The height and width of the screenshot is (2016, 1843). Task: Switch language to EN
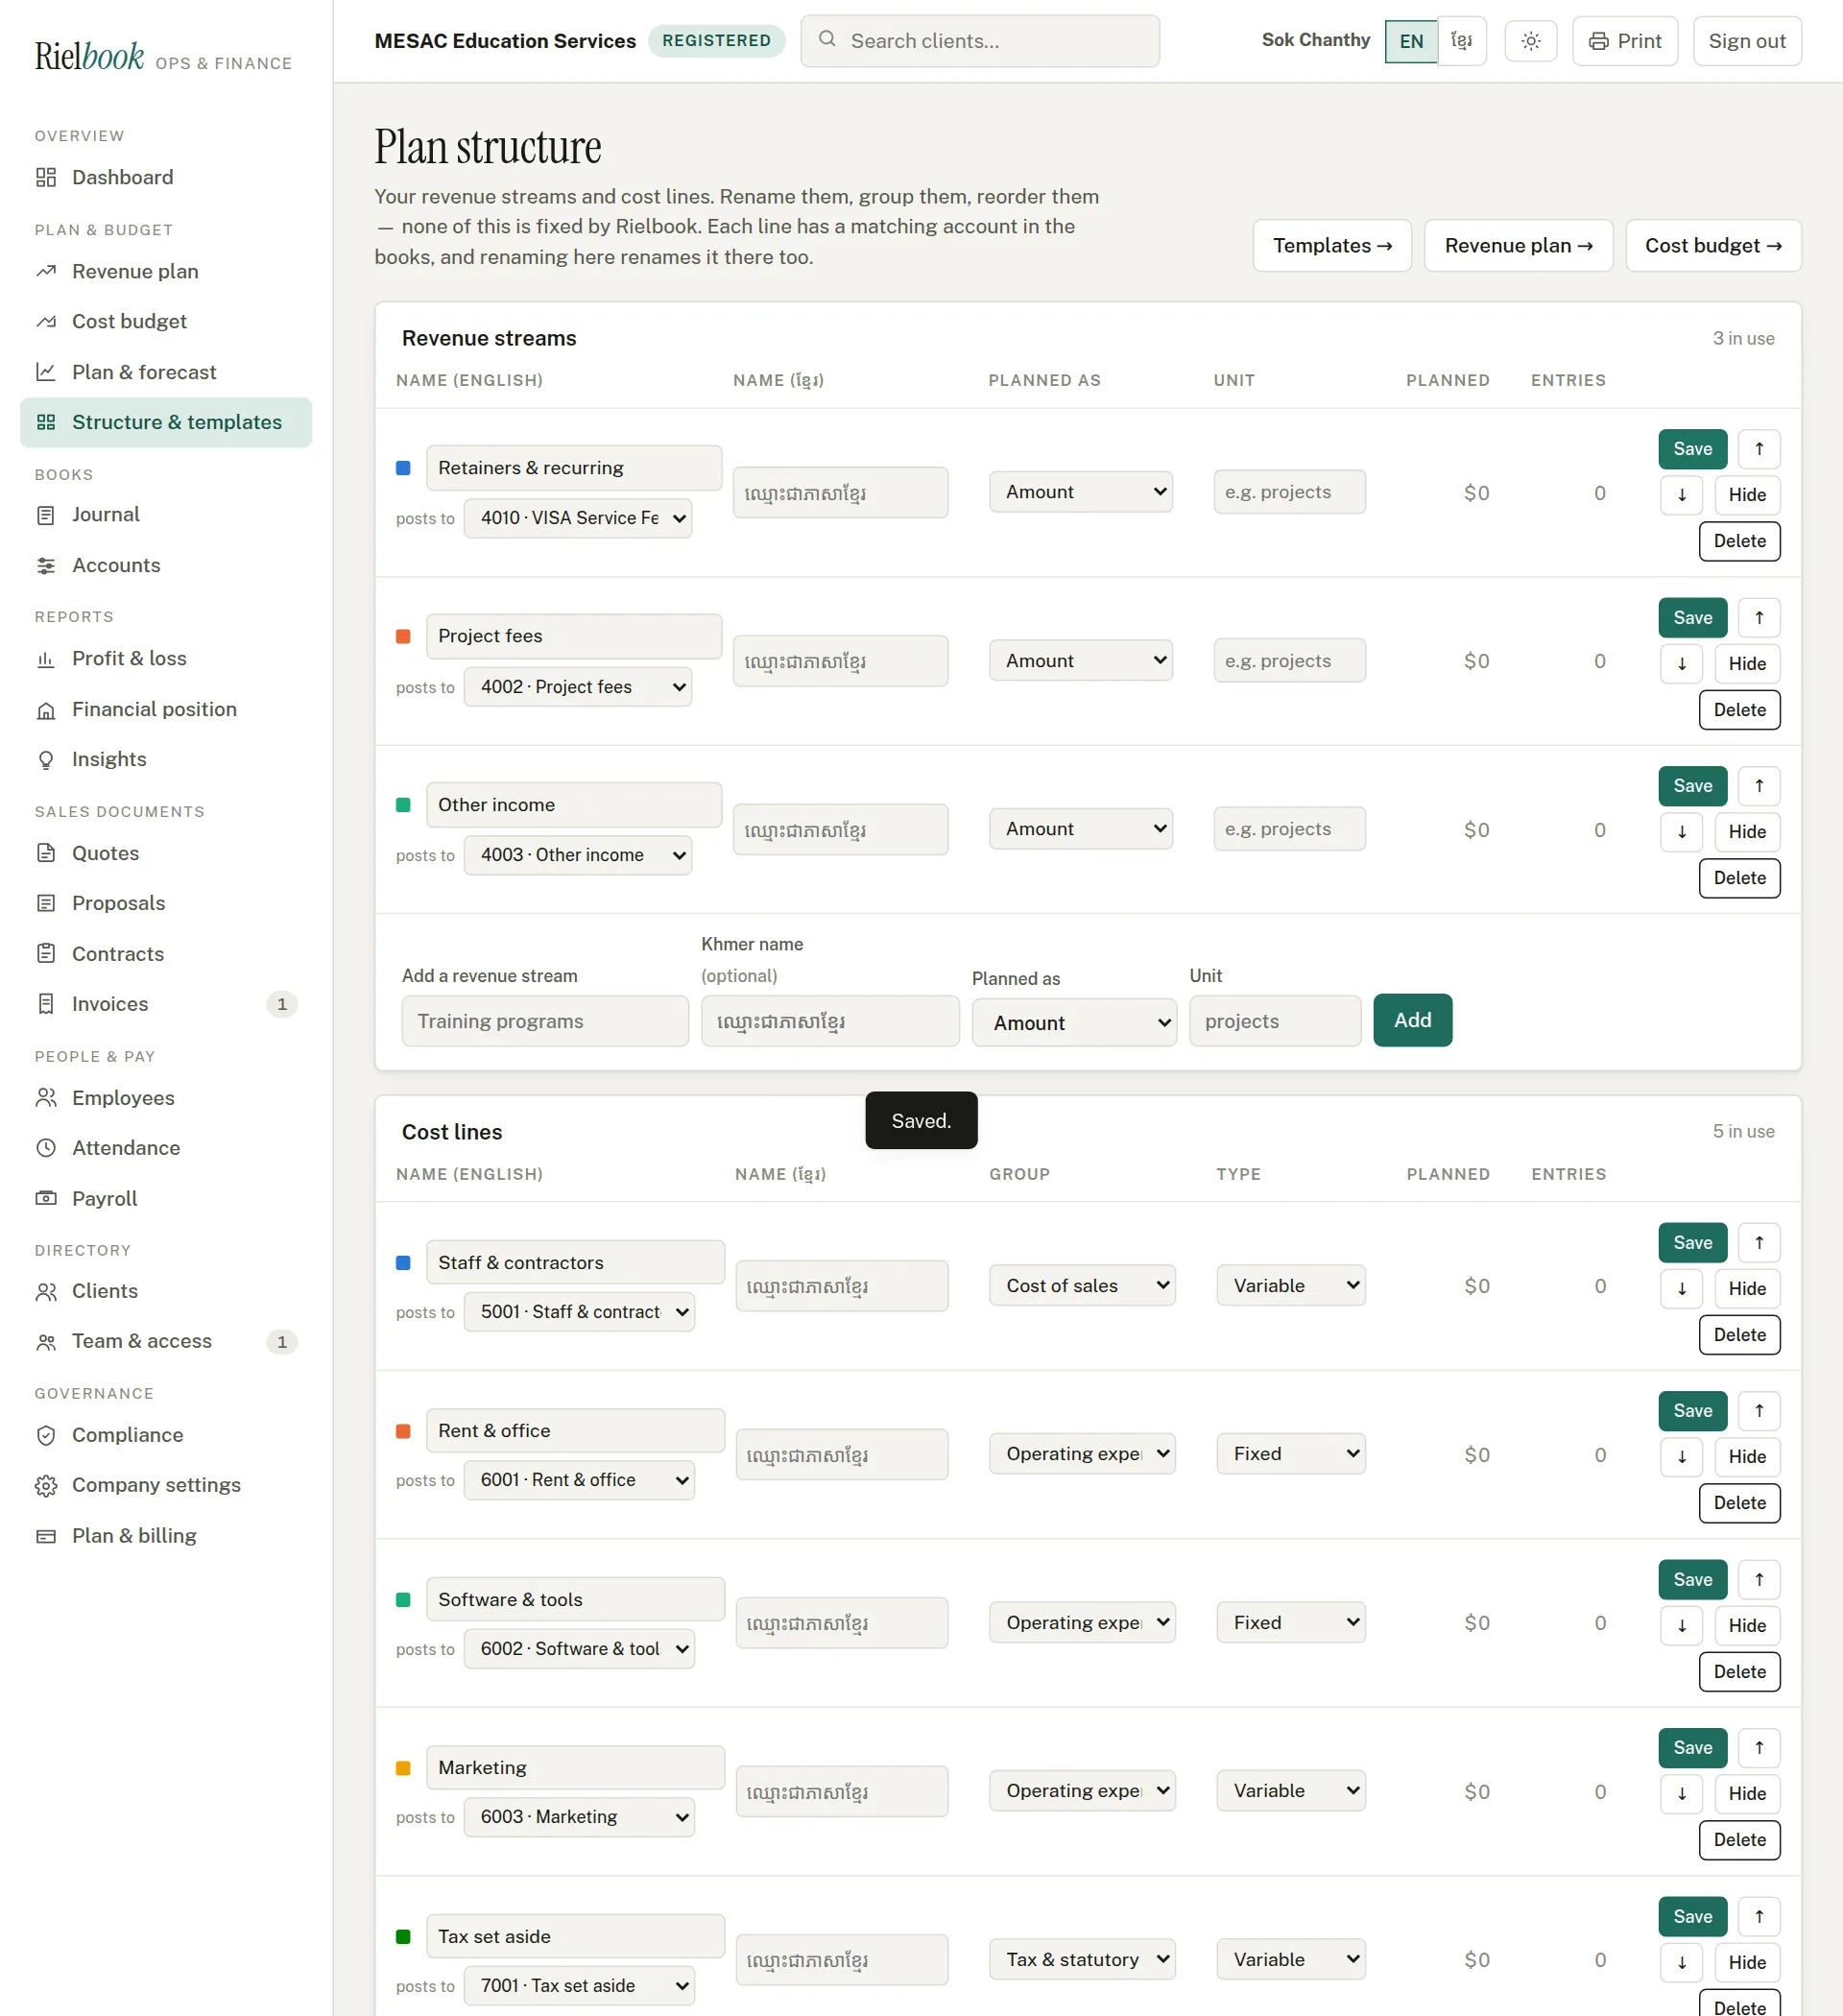[1411, 41]
